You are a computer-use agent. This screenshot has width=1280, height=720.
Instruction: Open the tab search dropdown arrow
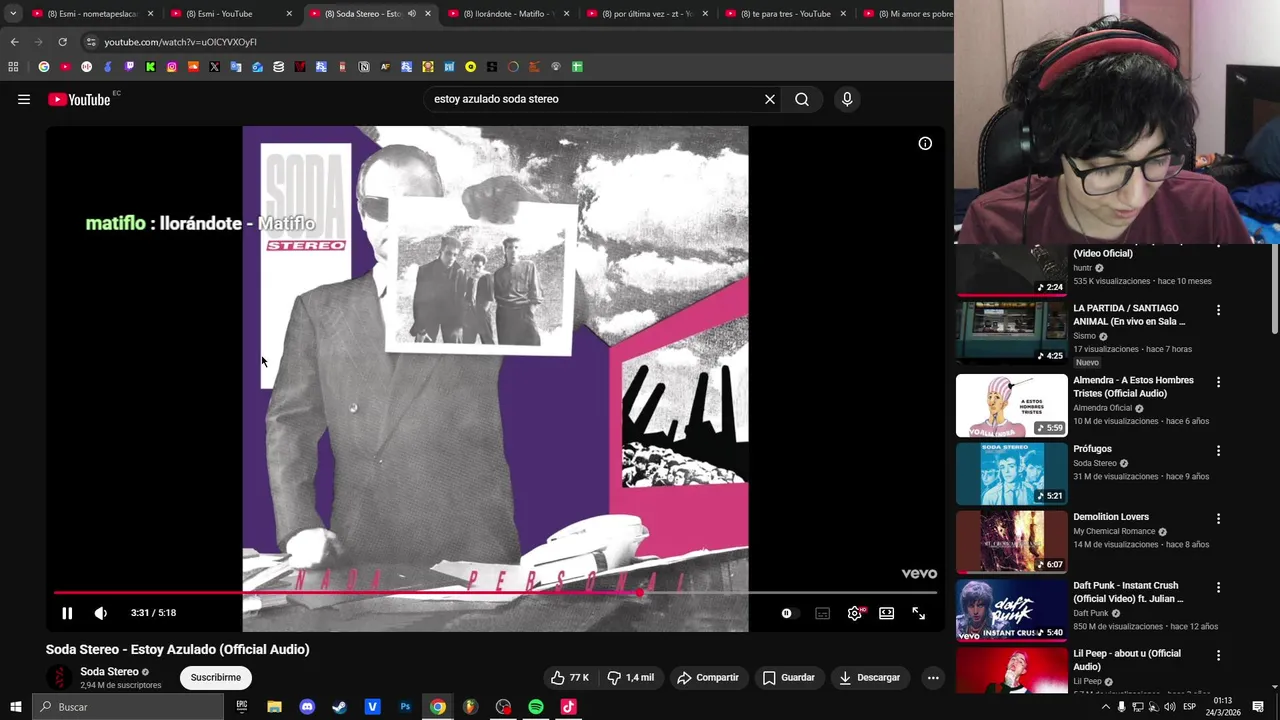12,14
